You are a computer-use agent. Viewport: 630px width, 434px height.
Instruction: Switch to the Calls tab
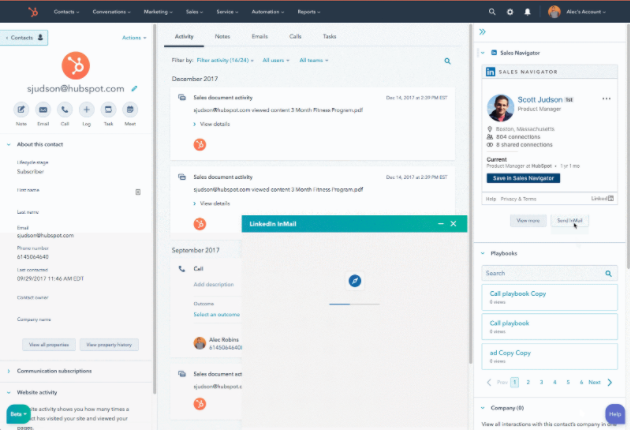[x=295, y=36]
